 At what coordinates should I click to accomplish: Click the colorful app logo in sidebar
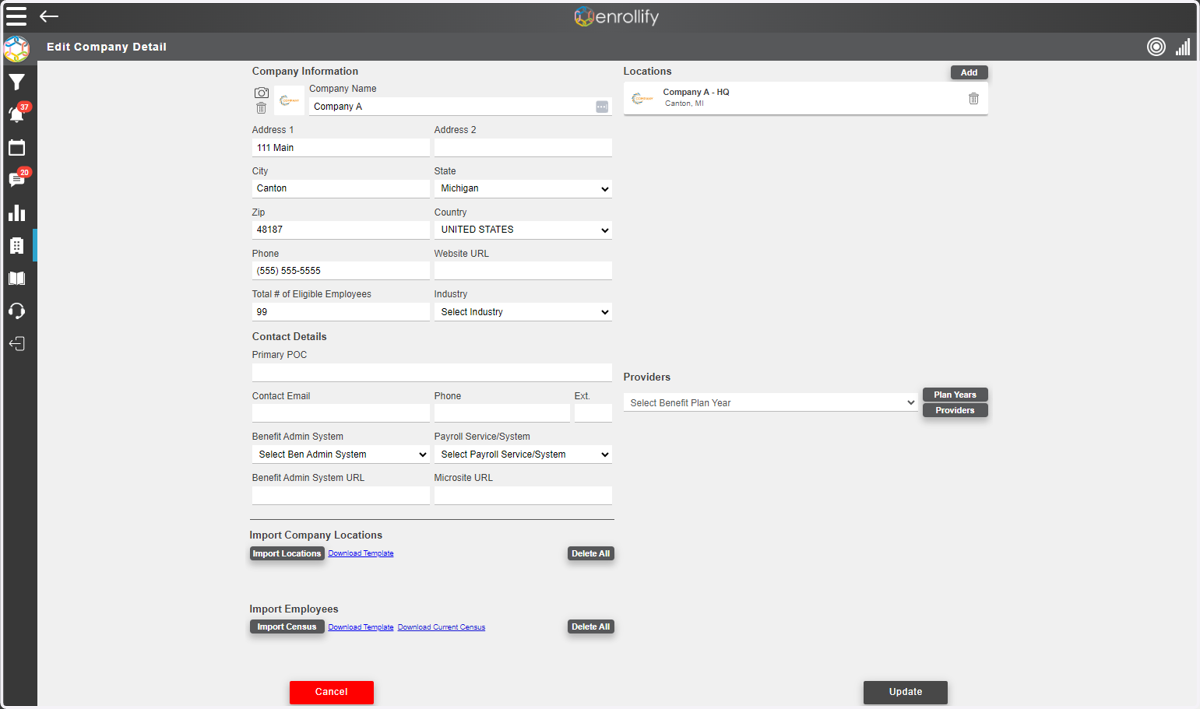click(x=16, y=48)
